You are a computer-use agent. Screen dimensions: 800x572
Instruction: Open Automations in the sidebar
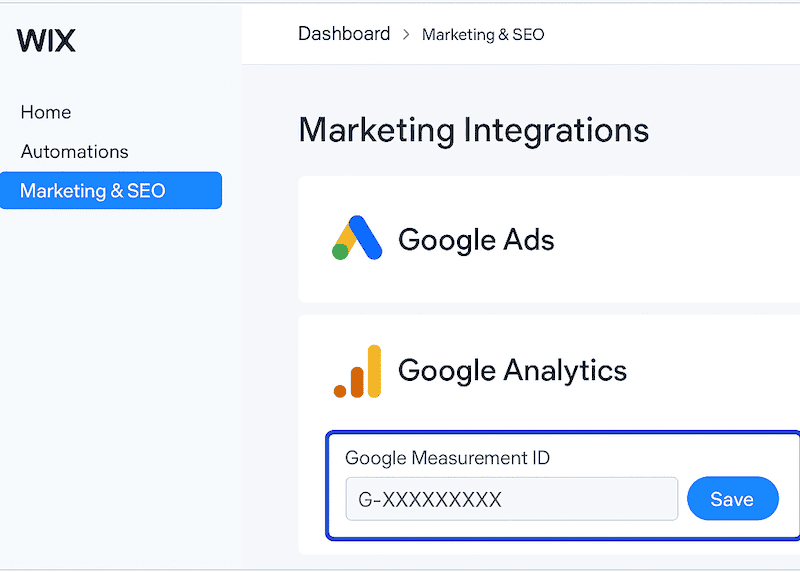[74, 152]
